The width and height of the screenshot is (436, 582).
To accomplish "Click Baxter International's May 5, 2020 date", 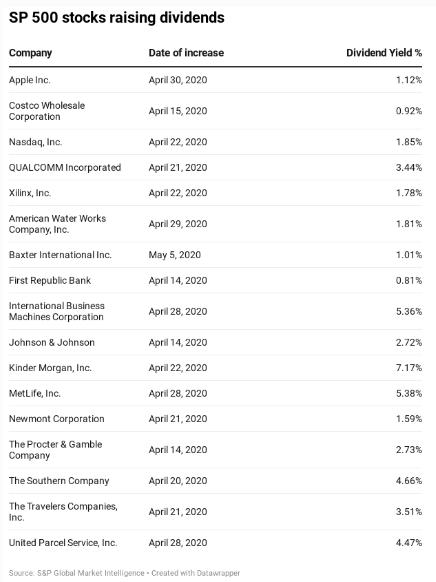I will 174,255.
